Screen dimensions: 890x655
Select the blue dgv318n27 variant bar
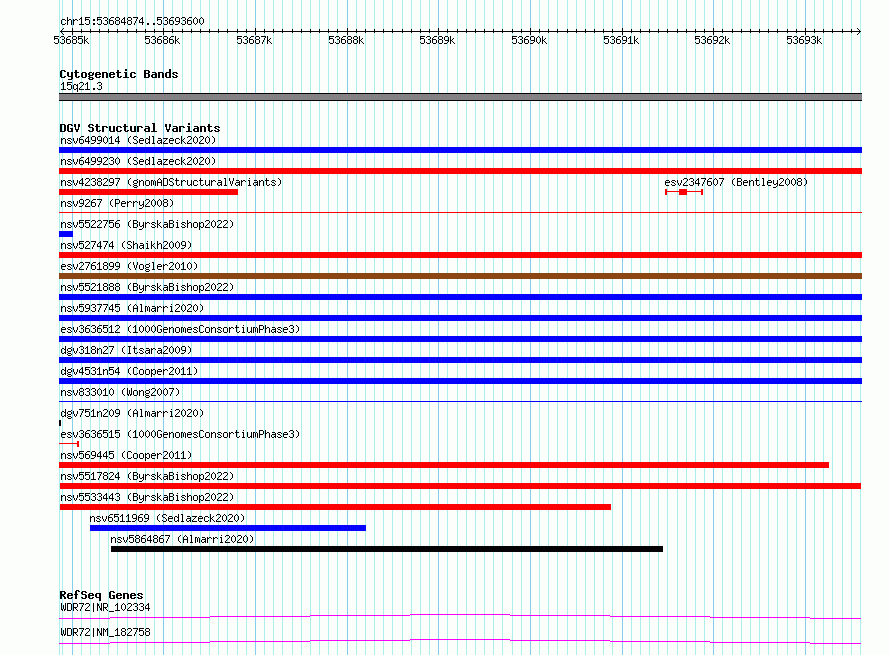click(460, 360)
